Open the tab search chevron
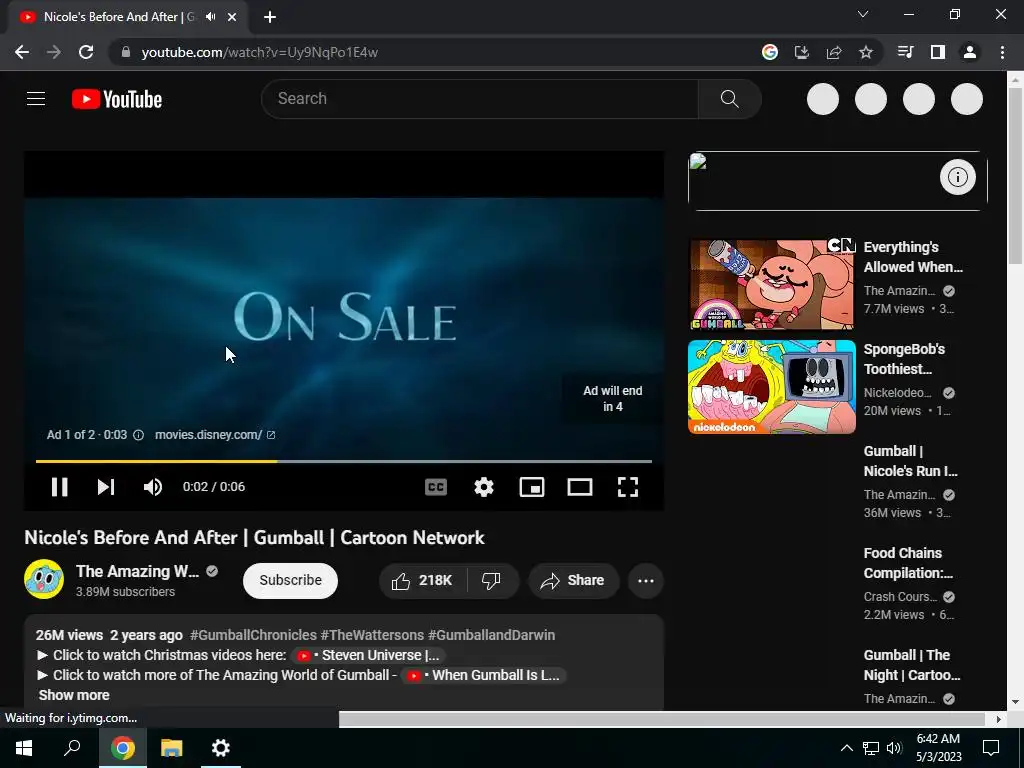This screenshot has height=768, width=1024. coord(863,14)
